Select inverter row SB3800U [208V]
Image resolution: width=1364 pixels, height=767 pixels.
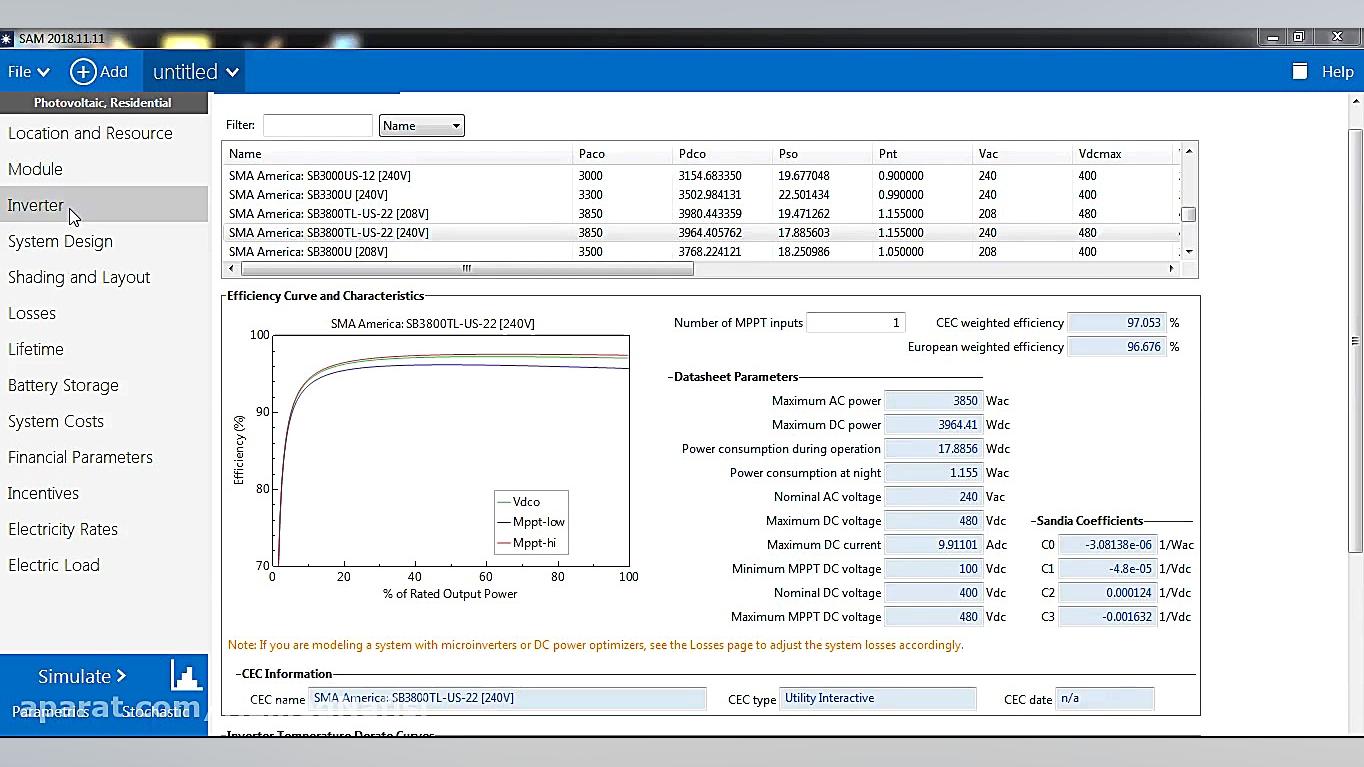701,252
